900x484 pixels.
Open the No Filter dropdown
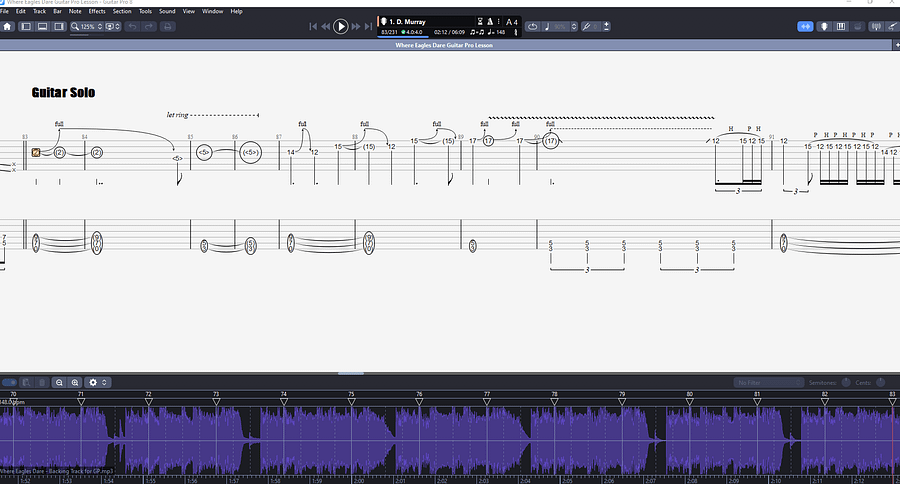[x=769, y=382]
